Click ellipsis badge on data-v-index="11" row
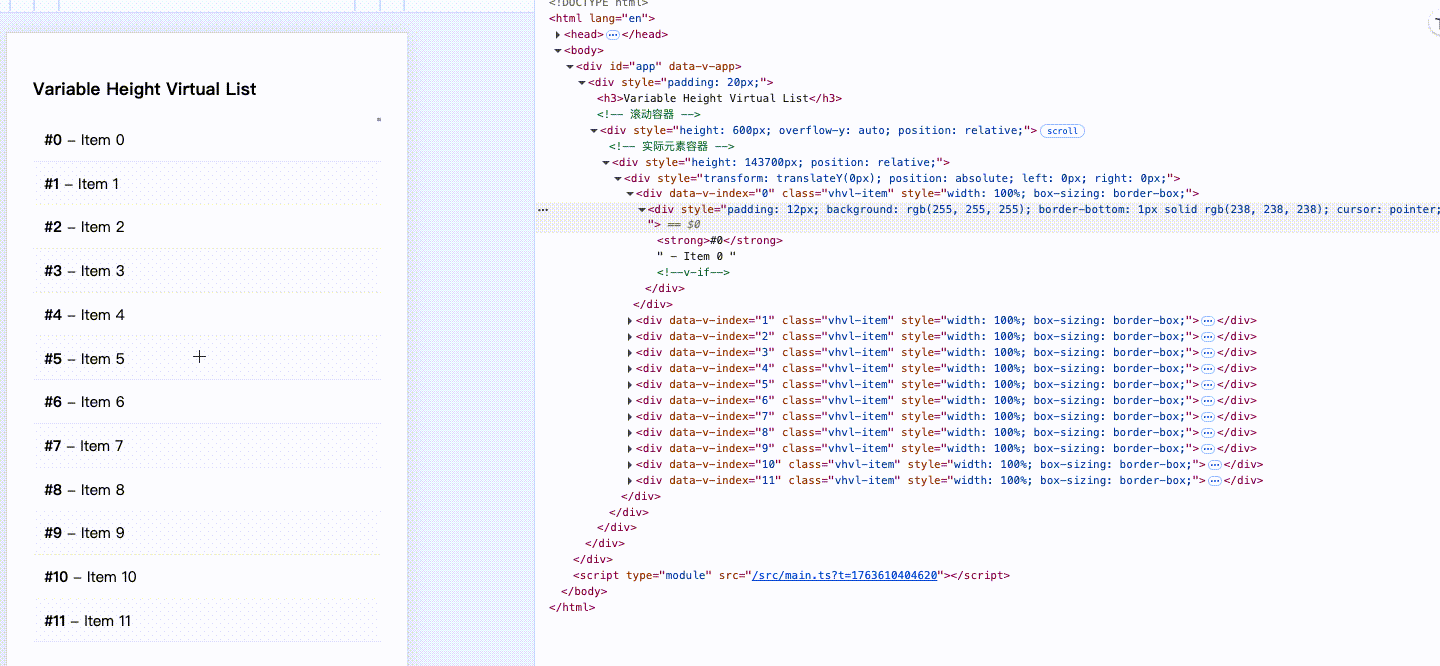Viewport: 1440px width, 666px height. (1215, 481)
